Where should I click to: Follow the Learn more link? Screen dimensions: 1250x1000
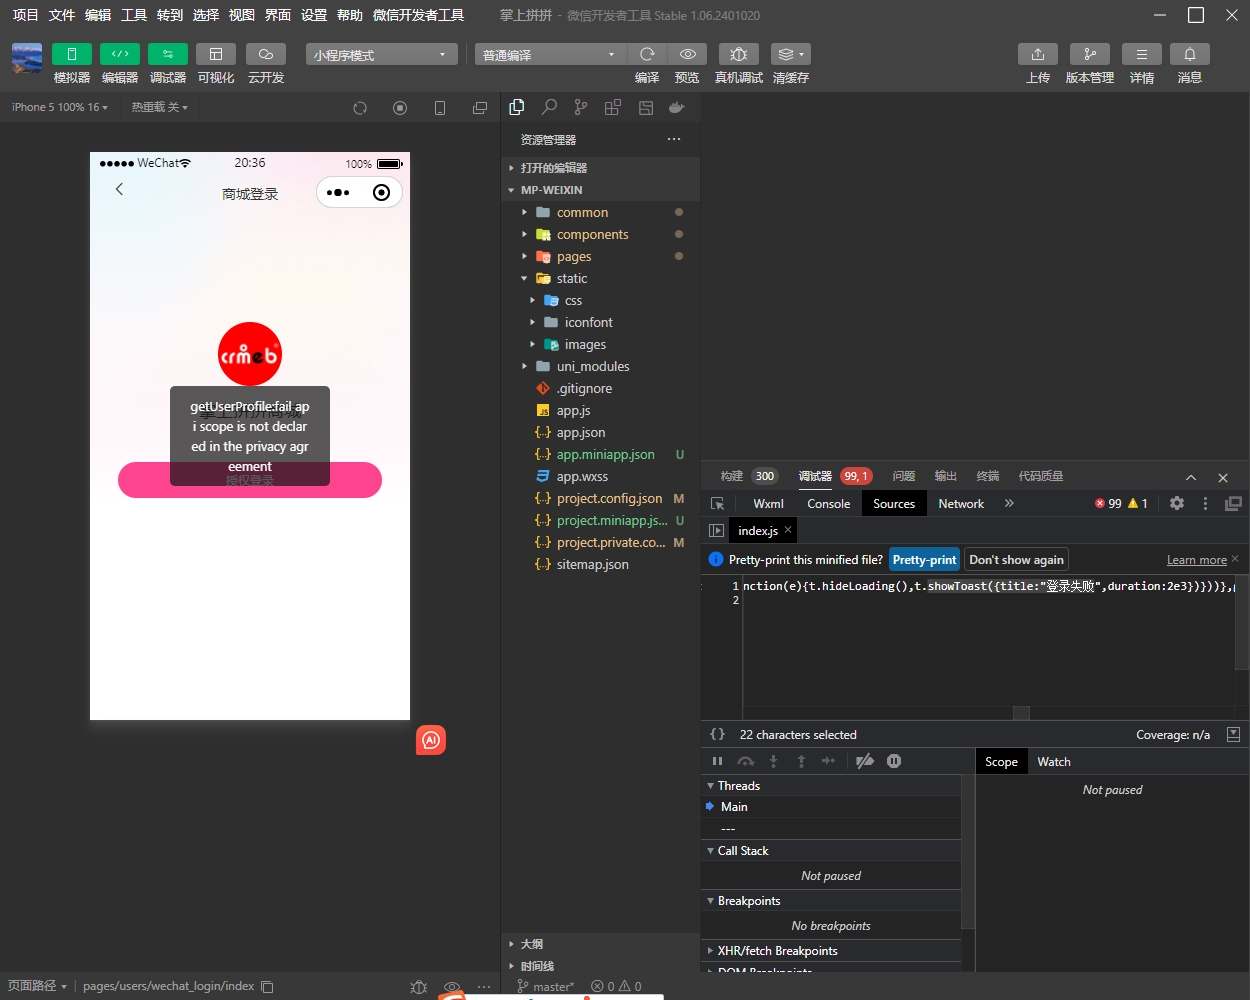1196,560
